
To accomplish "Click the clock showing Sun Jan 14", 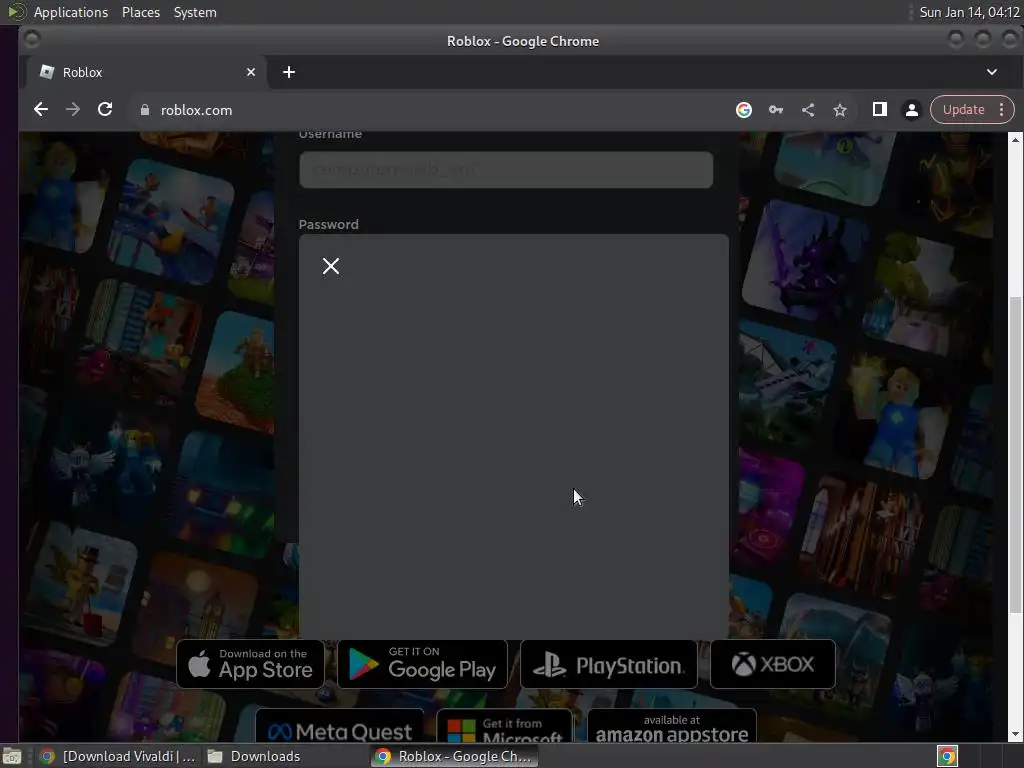I will (969, 12).
